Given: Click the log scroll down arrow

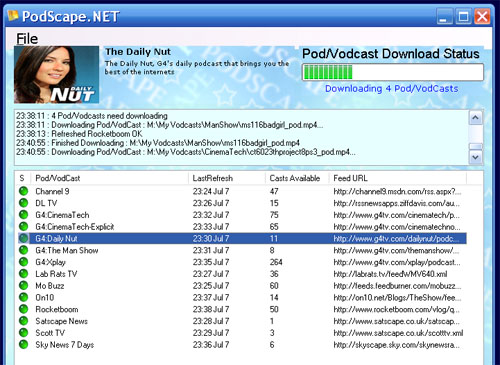Looking at the screenshot, I should 476,157.
